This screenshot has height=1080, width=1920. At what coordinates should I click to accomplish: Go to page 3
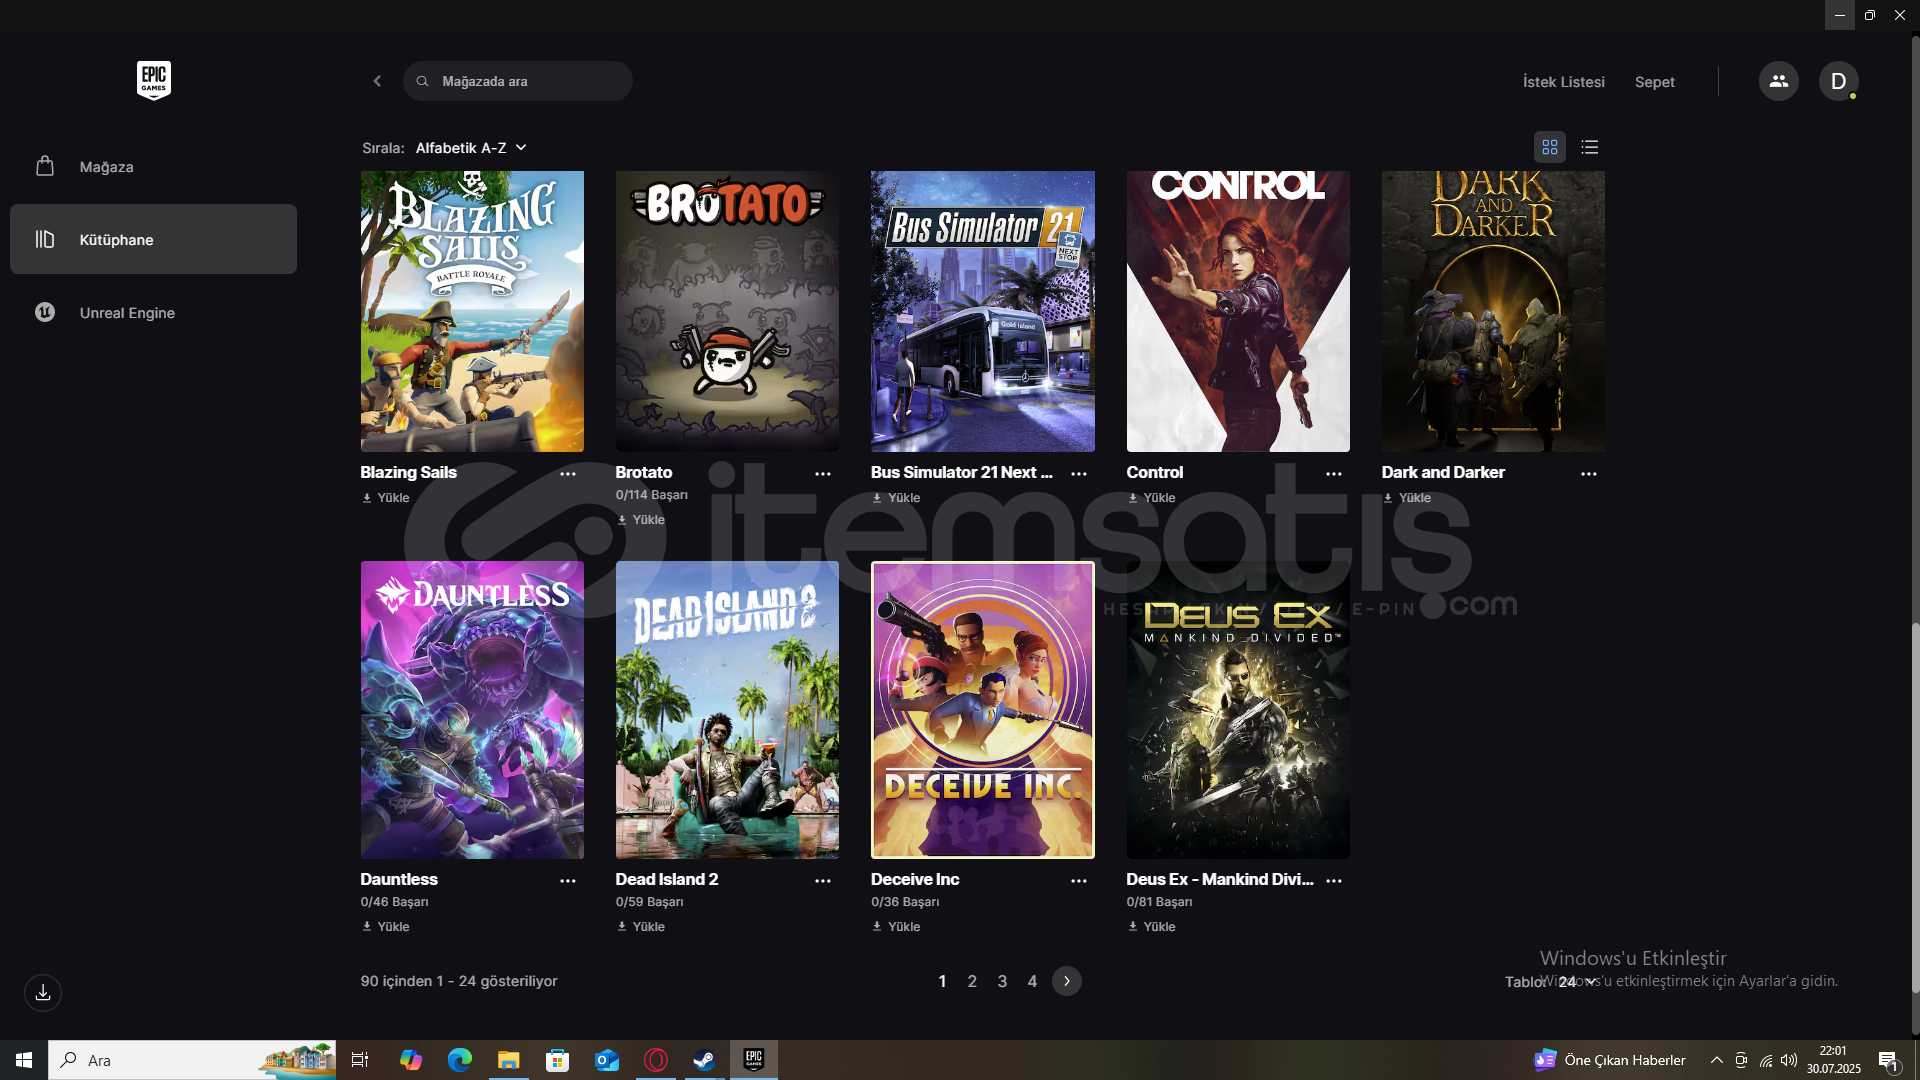point(1002,982)
